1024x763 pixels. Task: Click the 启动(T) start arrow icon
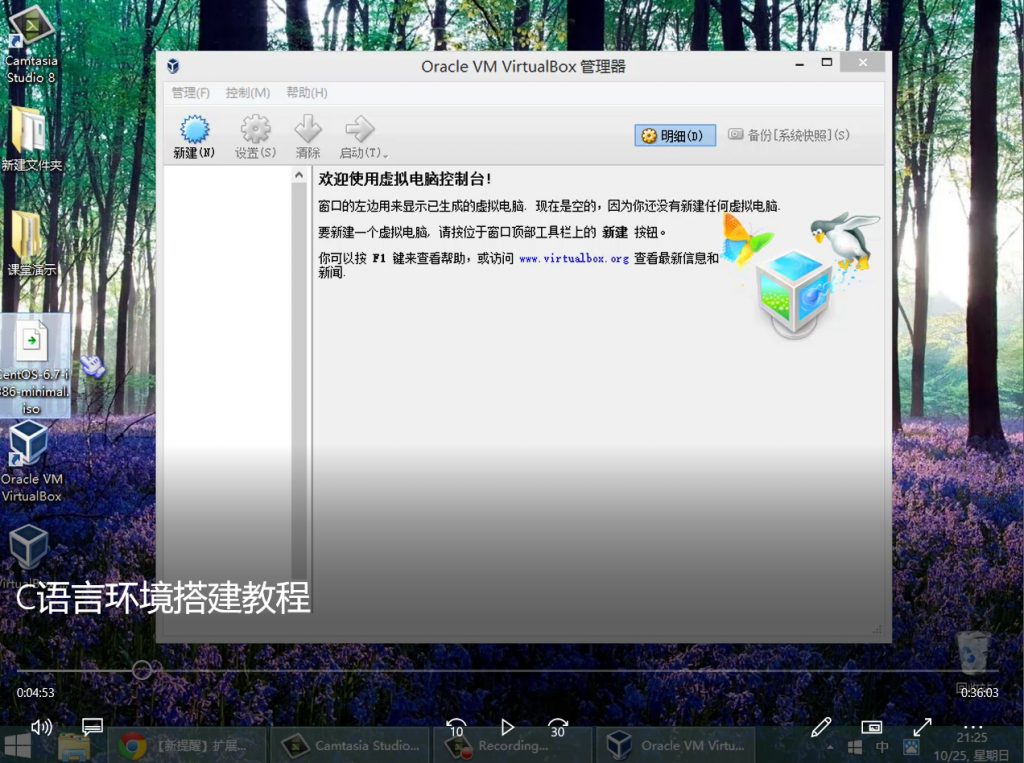click(x=359, y=136)
